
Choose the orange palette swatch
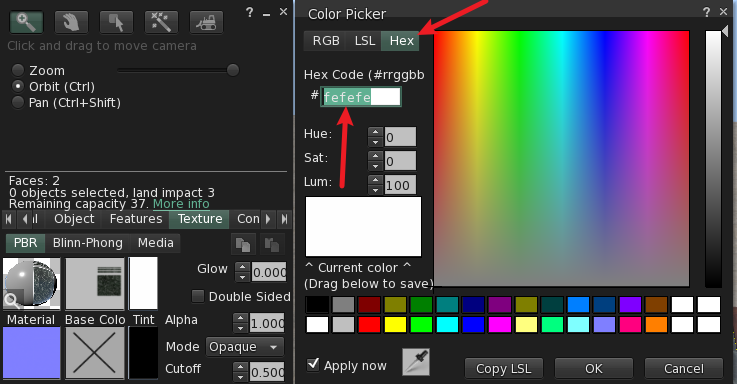point(656,324)
